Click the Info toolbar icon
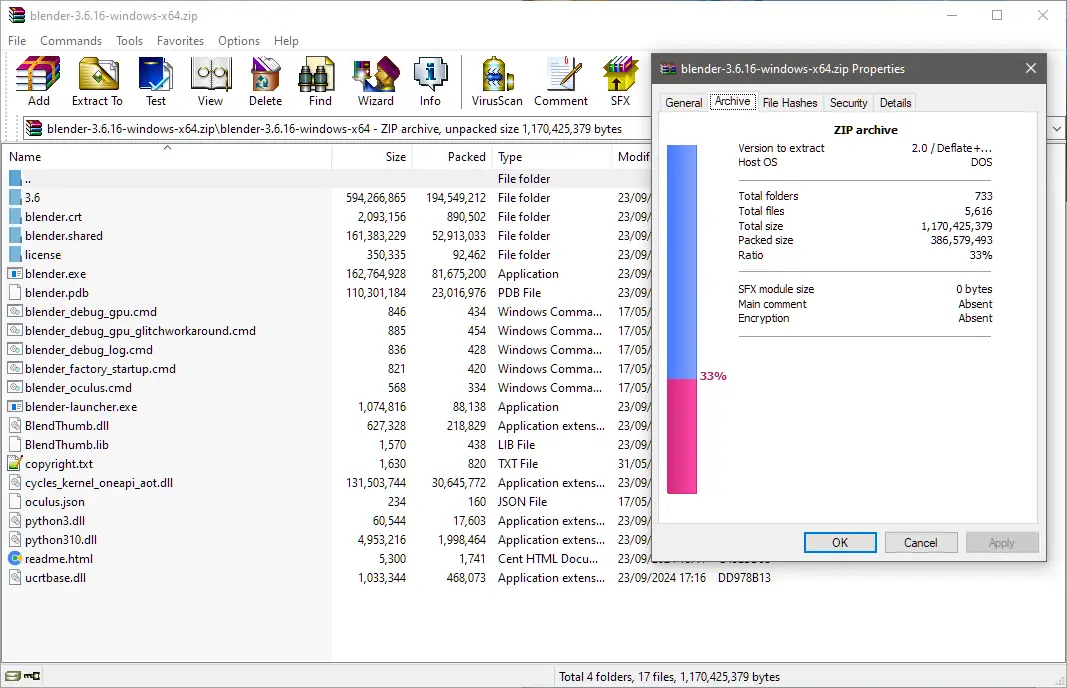This screenshot has width=1067, height=688. [430, 82]
